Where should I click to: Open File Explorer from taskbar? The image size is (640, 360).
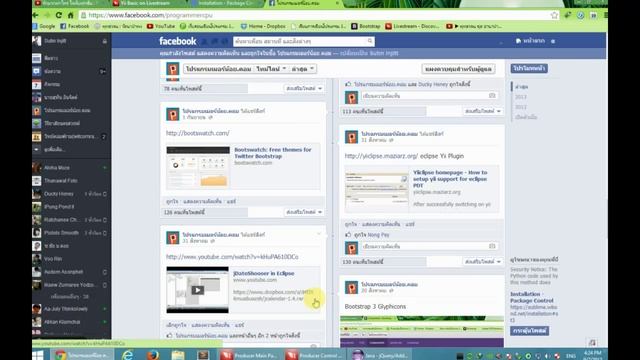[x=178, y=355]
